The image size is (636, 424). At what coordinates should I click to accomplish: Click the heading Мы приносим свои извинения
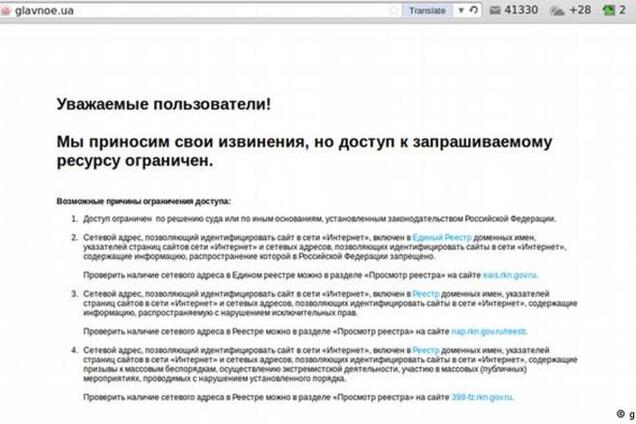tap(304, 151)
